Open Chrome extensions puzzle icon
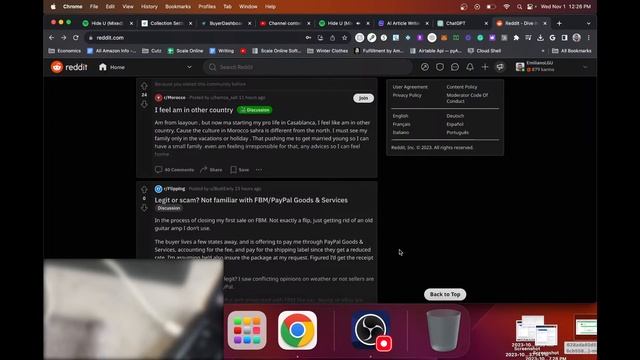 tap(516, 38)
